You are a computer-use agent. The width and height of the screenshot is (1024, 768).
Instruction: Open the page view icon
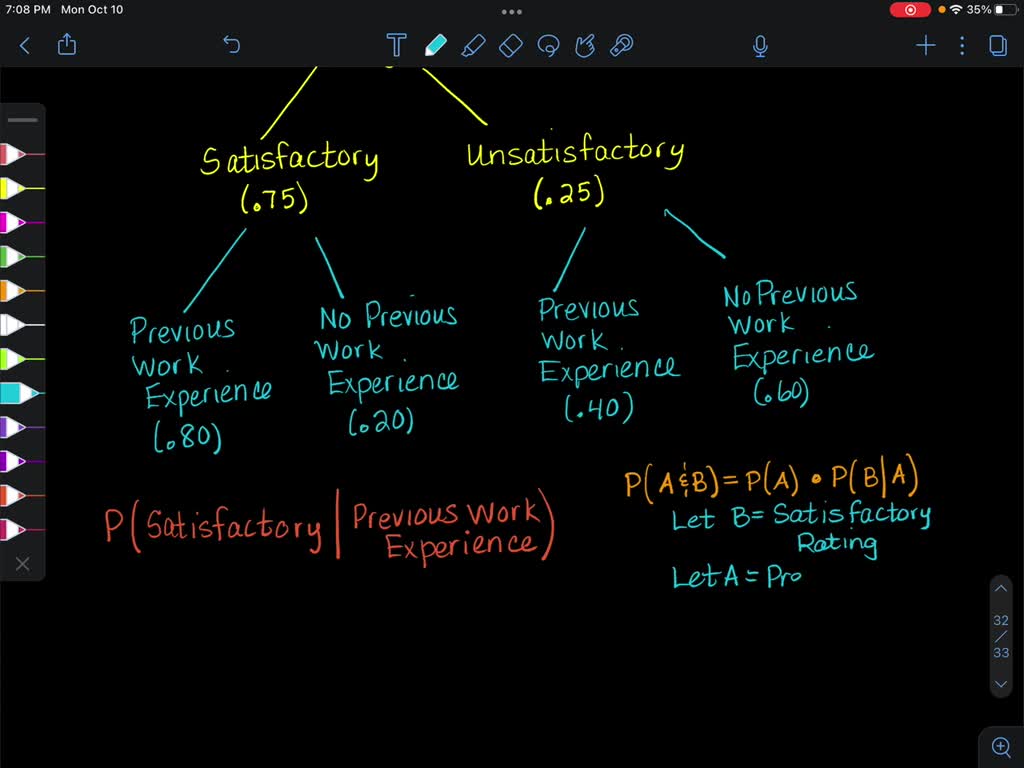(x=998, y=45)
